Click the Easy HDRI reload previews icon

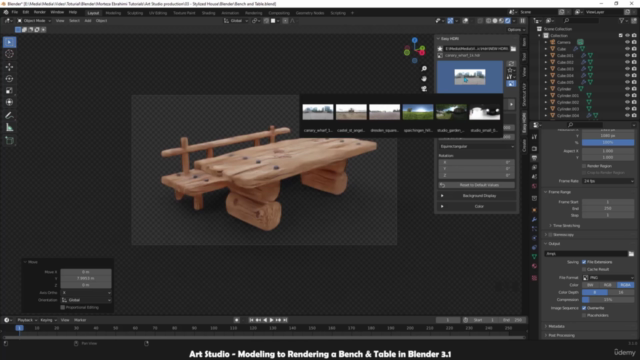(511, 64)
